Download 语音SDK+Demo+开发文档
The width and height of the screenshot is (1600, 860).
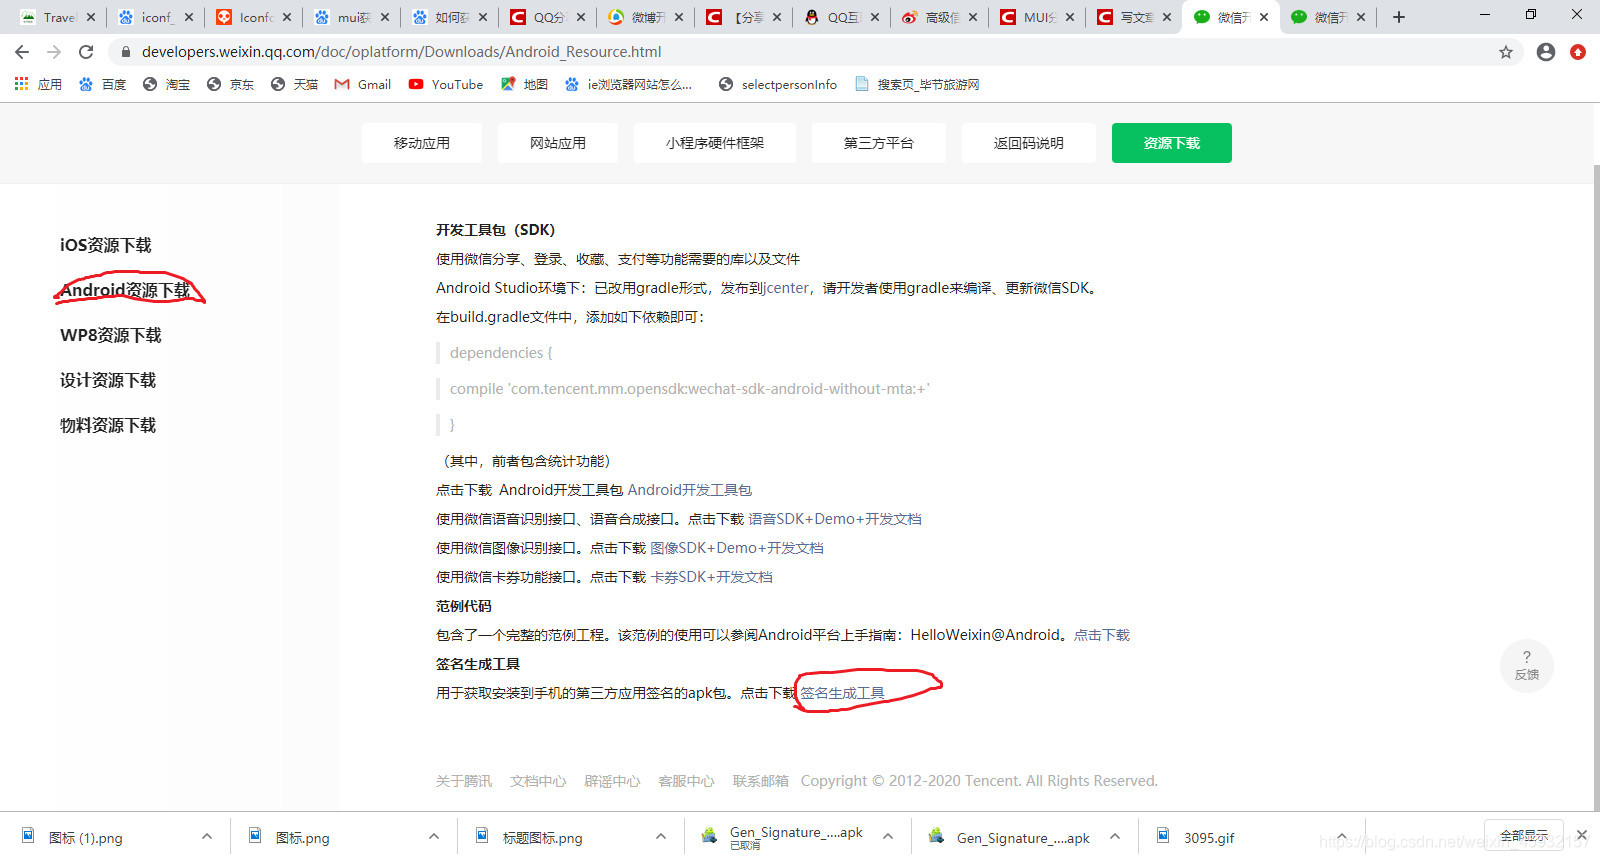coord(835,519)
